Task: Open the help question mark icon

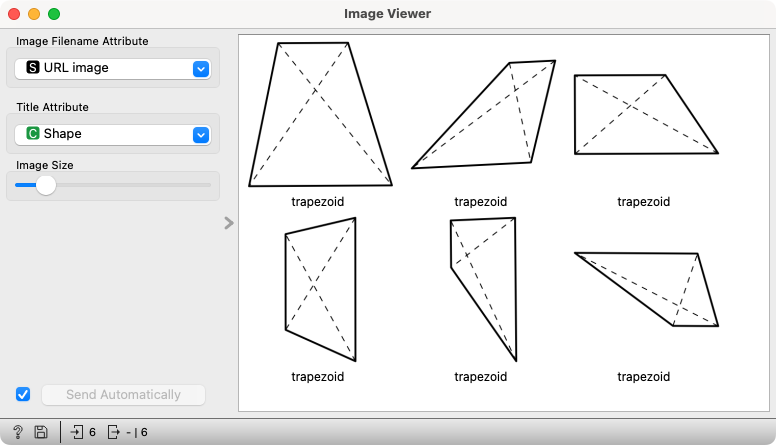Action: (18, 432)
